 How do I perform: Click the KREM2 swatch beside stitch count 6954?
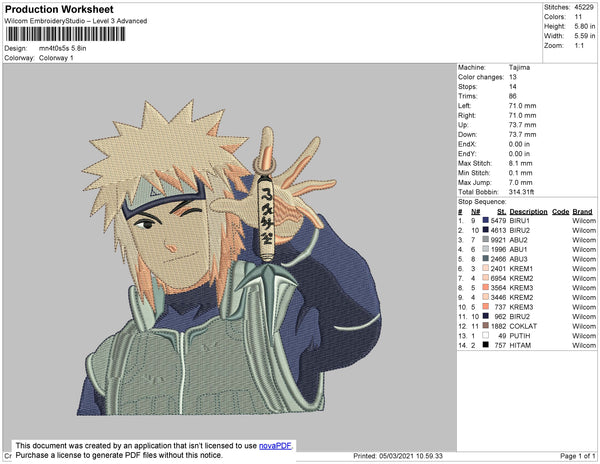[x=486, y=278]
